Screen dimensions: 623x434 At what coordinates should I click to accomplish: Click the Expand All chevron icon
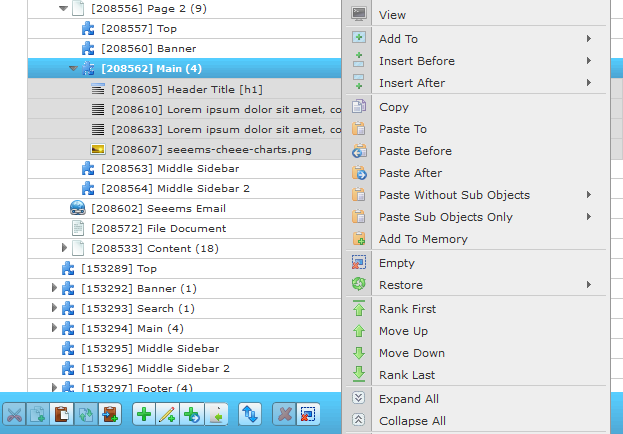(x=359, y=398)
